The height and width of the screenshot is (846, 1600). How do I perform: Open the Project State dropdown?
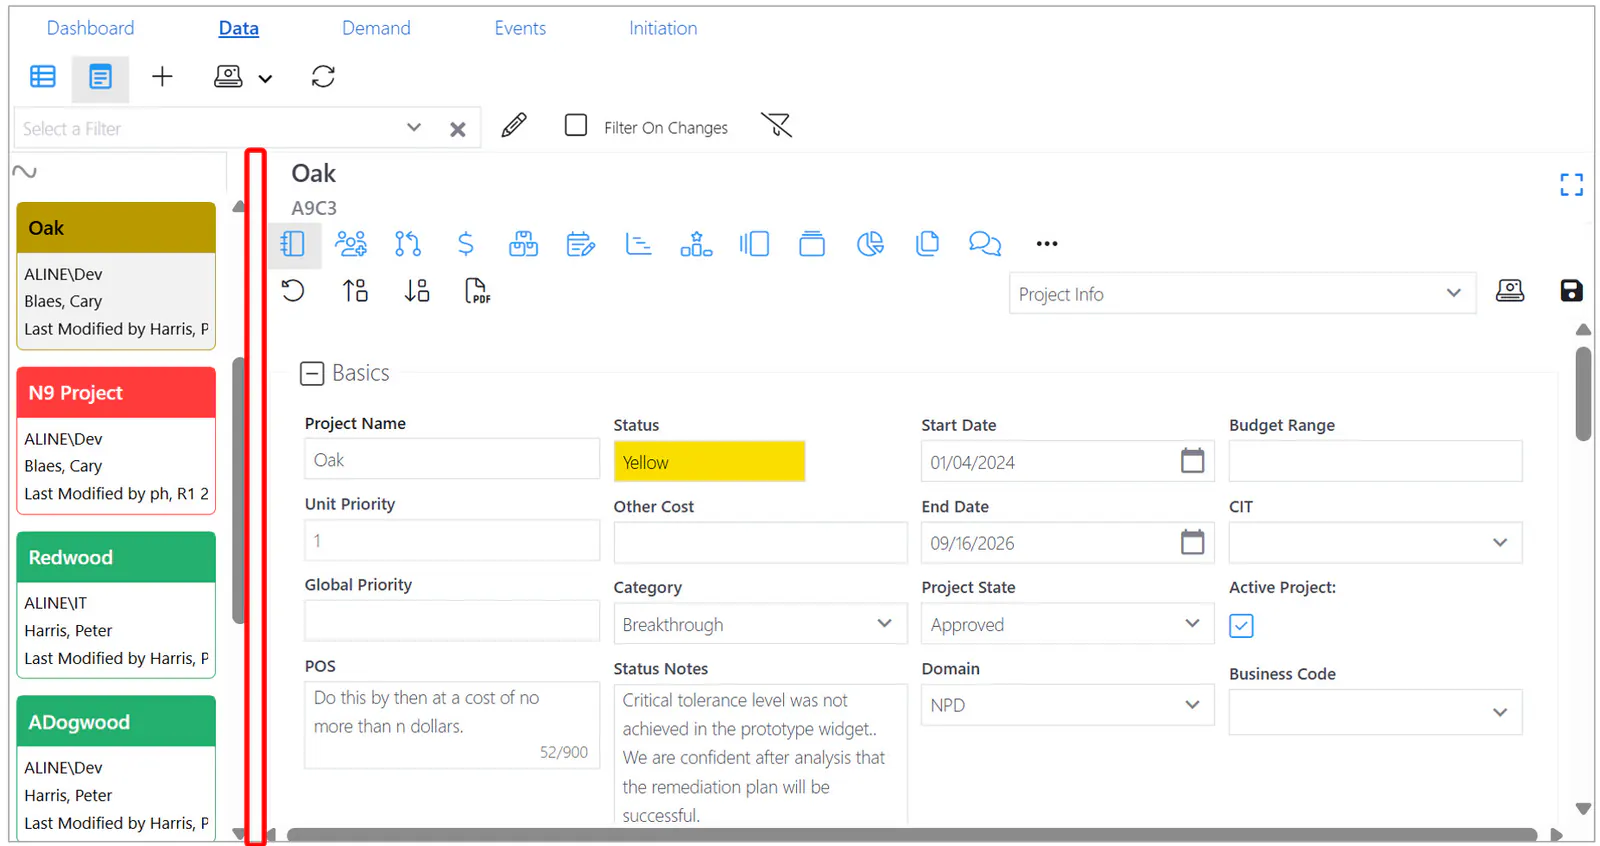pyautogui.click(x=1067, y=624)
